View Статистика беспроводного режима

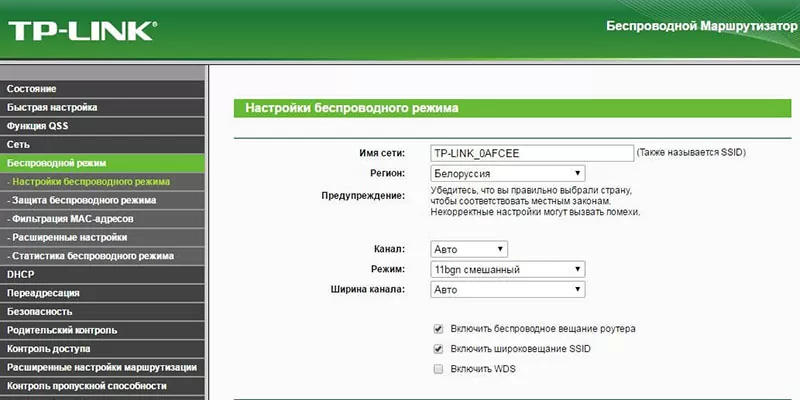point(102,256)
